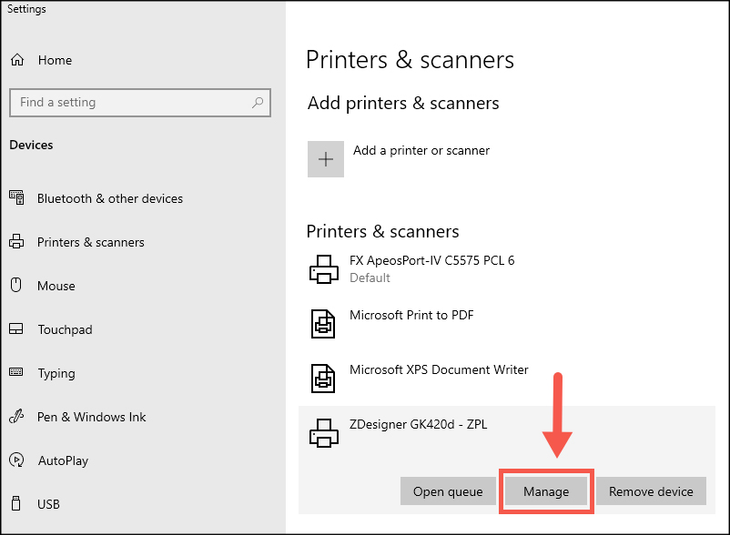730x535 pixels.
Task: Click the Typing keyboard icon
Action: (x=16, y=373)
